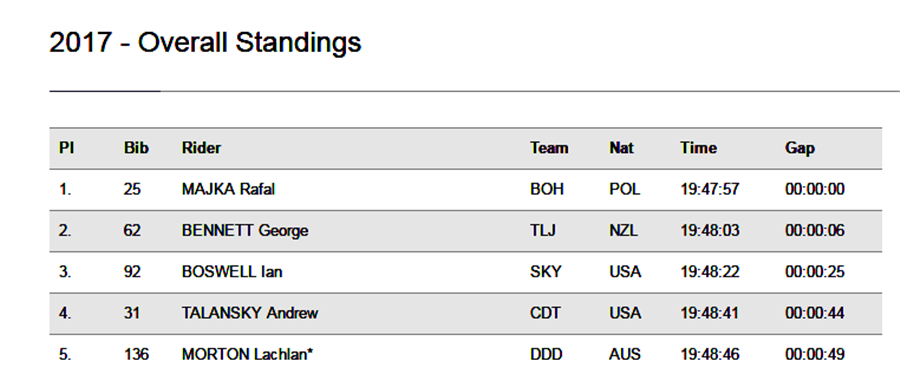
Task: Click the Time column header
Action: click(x=699, y=148)
